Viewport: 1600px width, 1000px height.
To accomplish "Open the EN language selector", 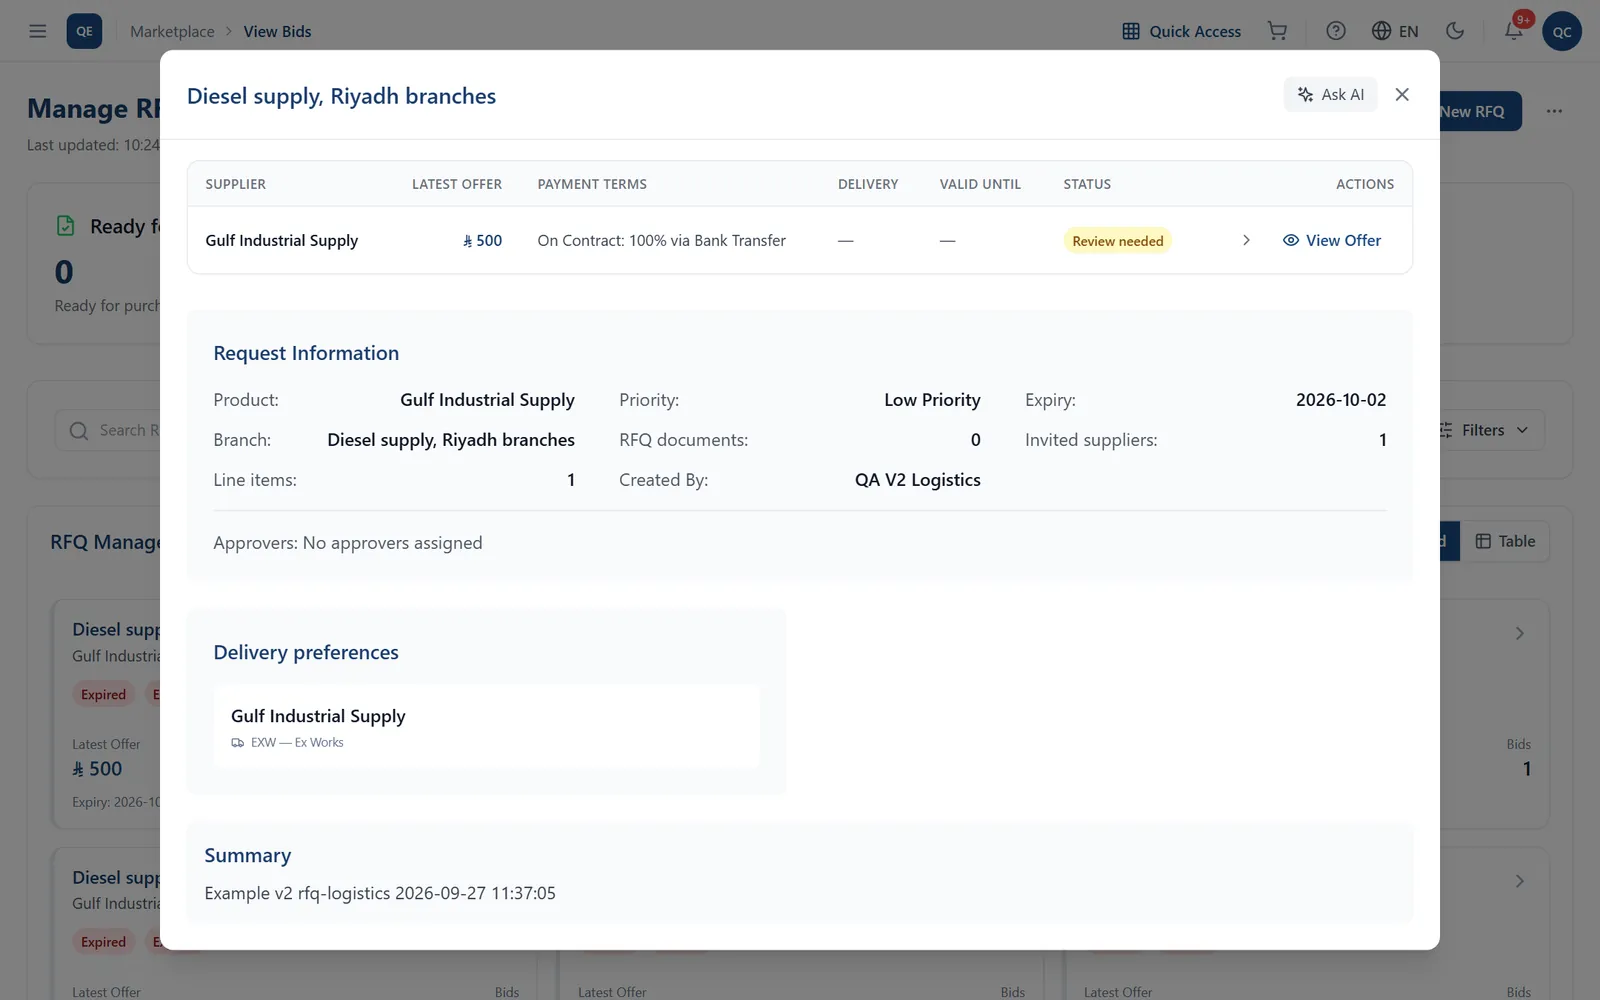I will click(1396, 31).
